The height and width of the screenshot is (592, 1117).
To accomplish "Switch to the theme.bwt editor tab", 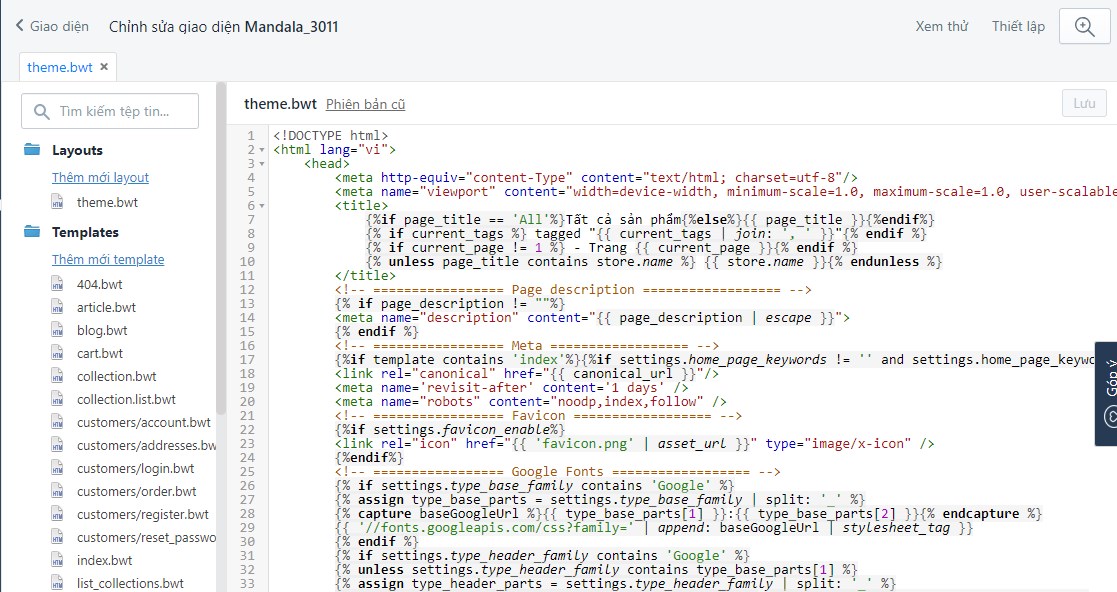I will (59, 67).
